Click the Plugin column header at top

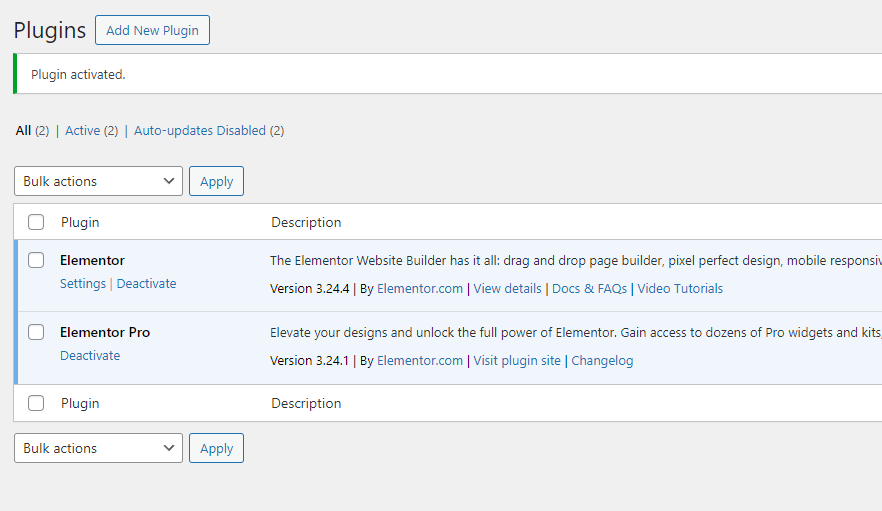click(80, 222)
